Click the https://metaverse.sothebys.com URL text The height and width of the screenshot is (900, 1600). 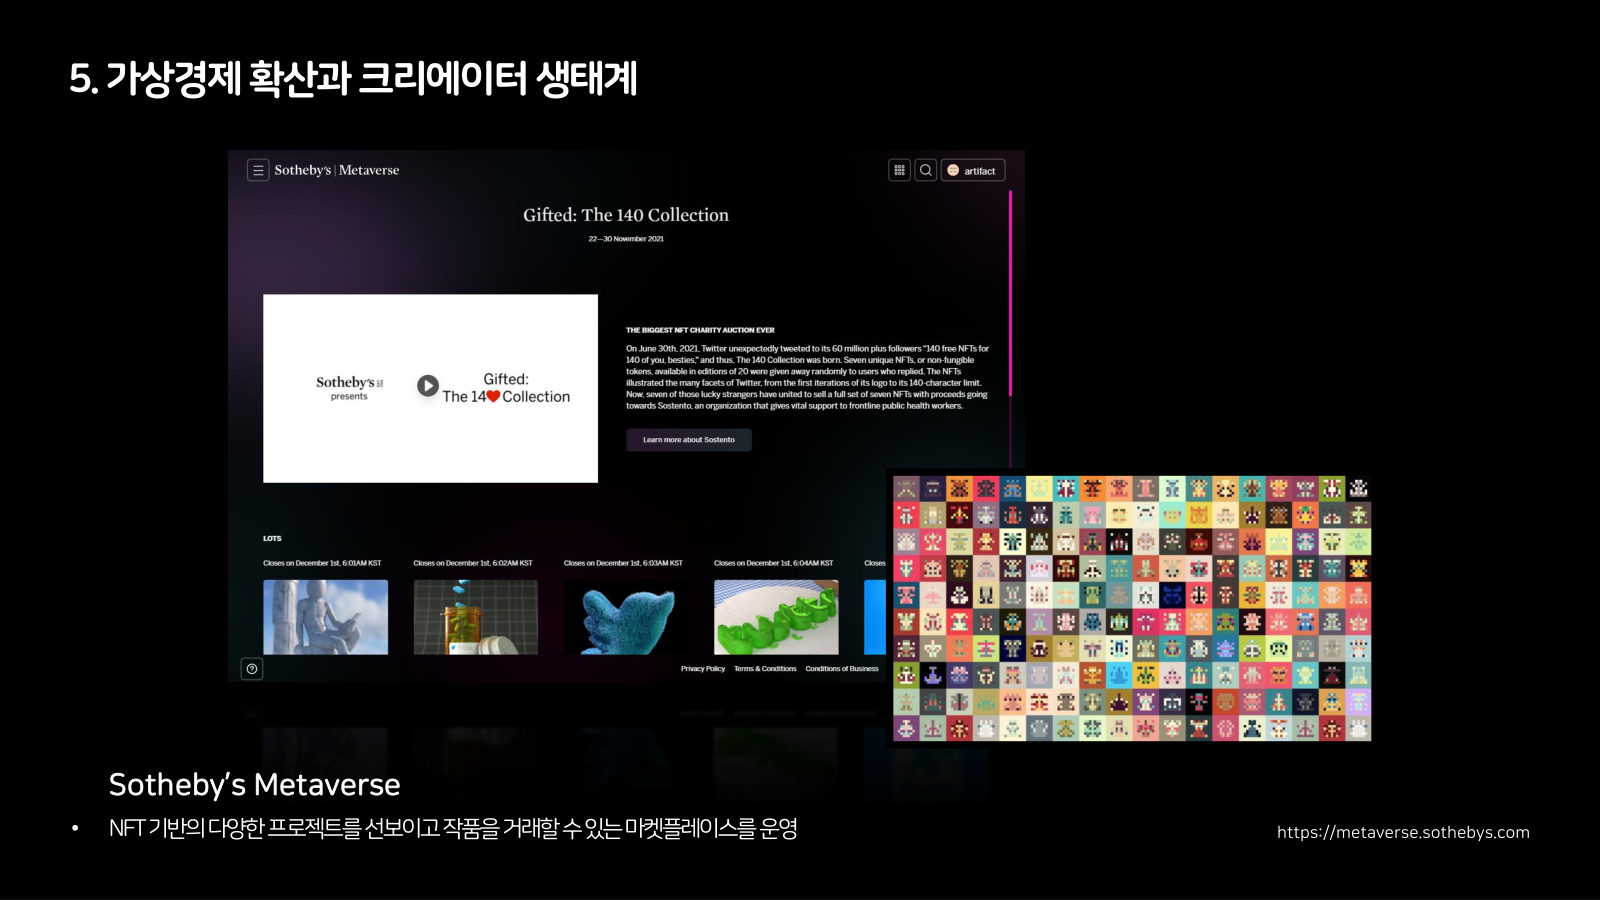[1403, 832]
